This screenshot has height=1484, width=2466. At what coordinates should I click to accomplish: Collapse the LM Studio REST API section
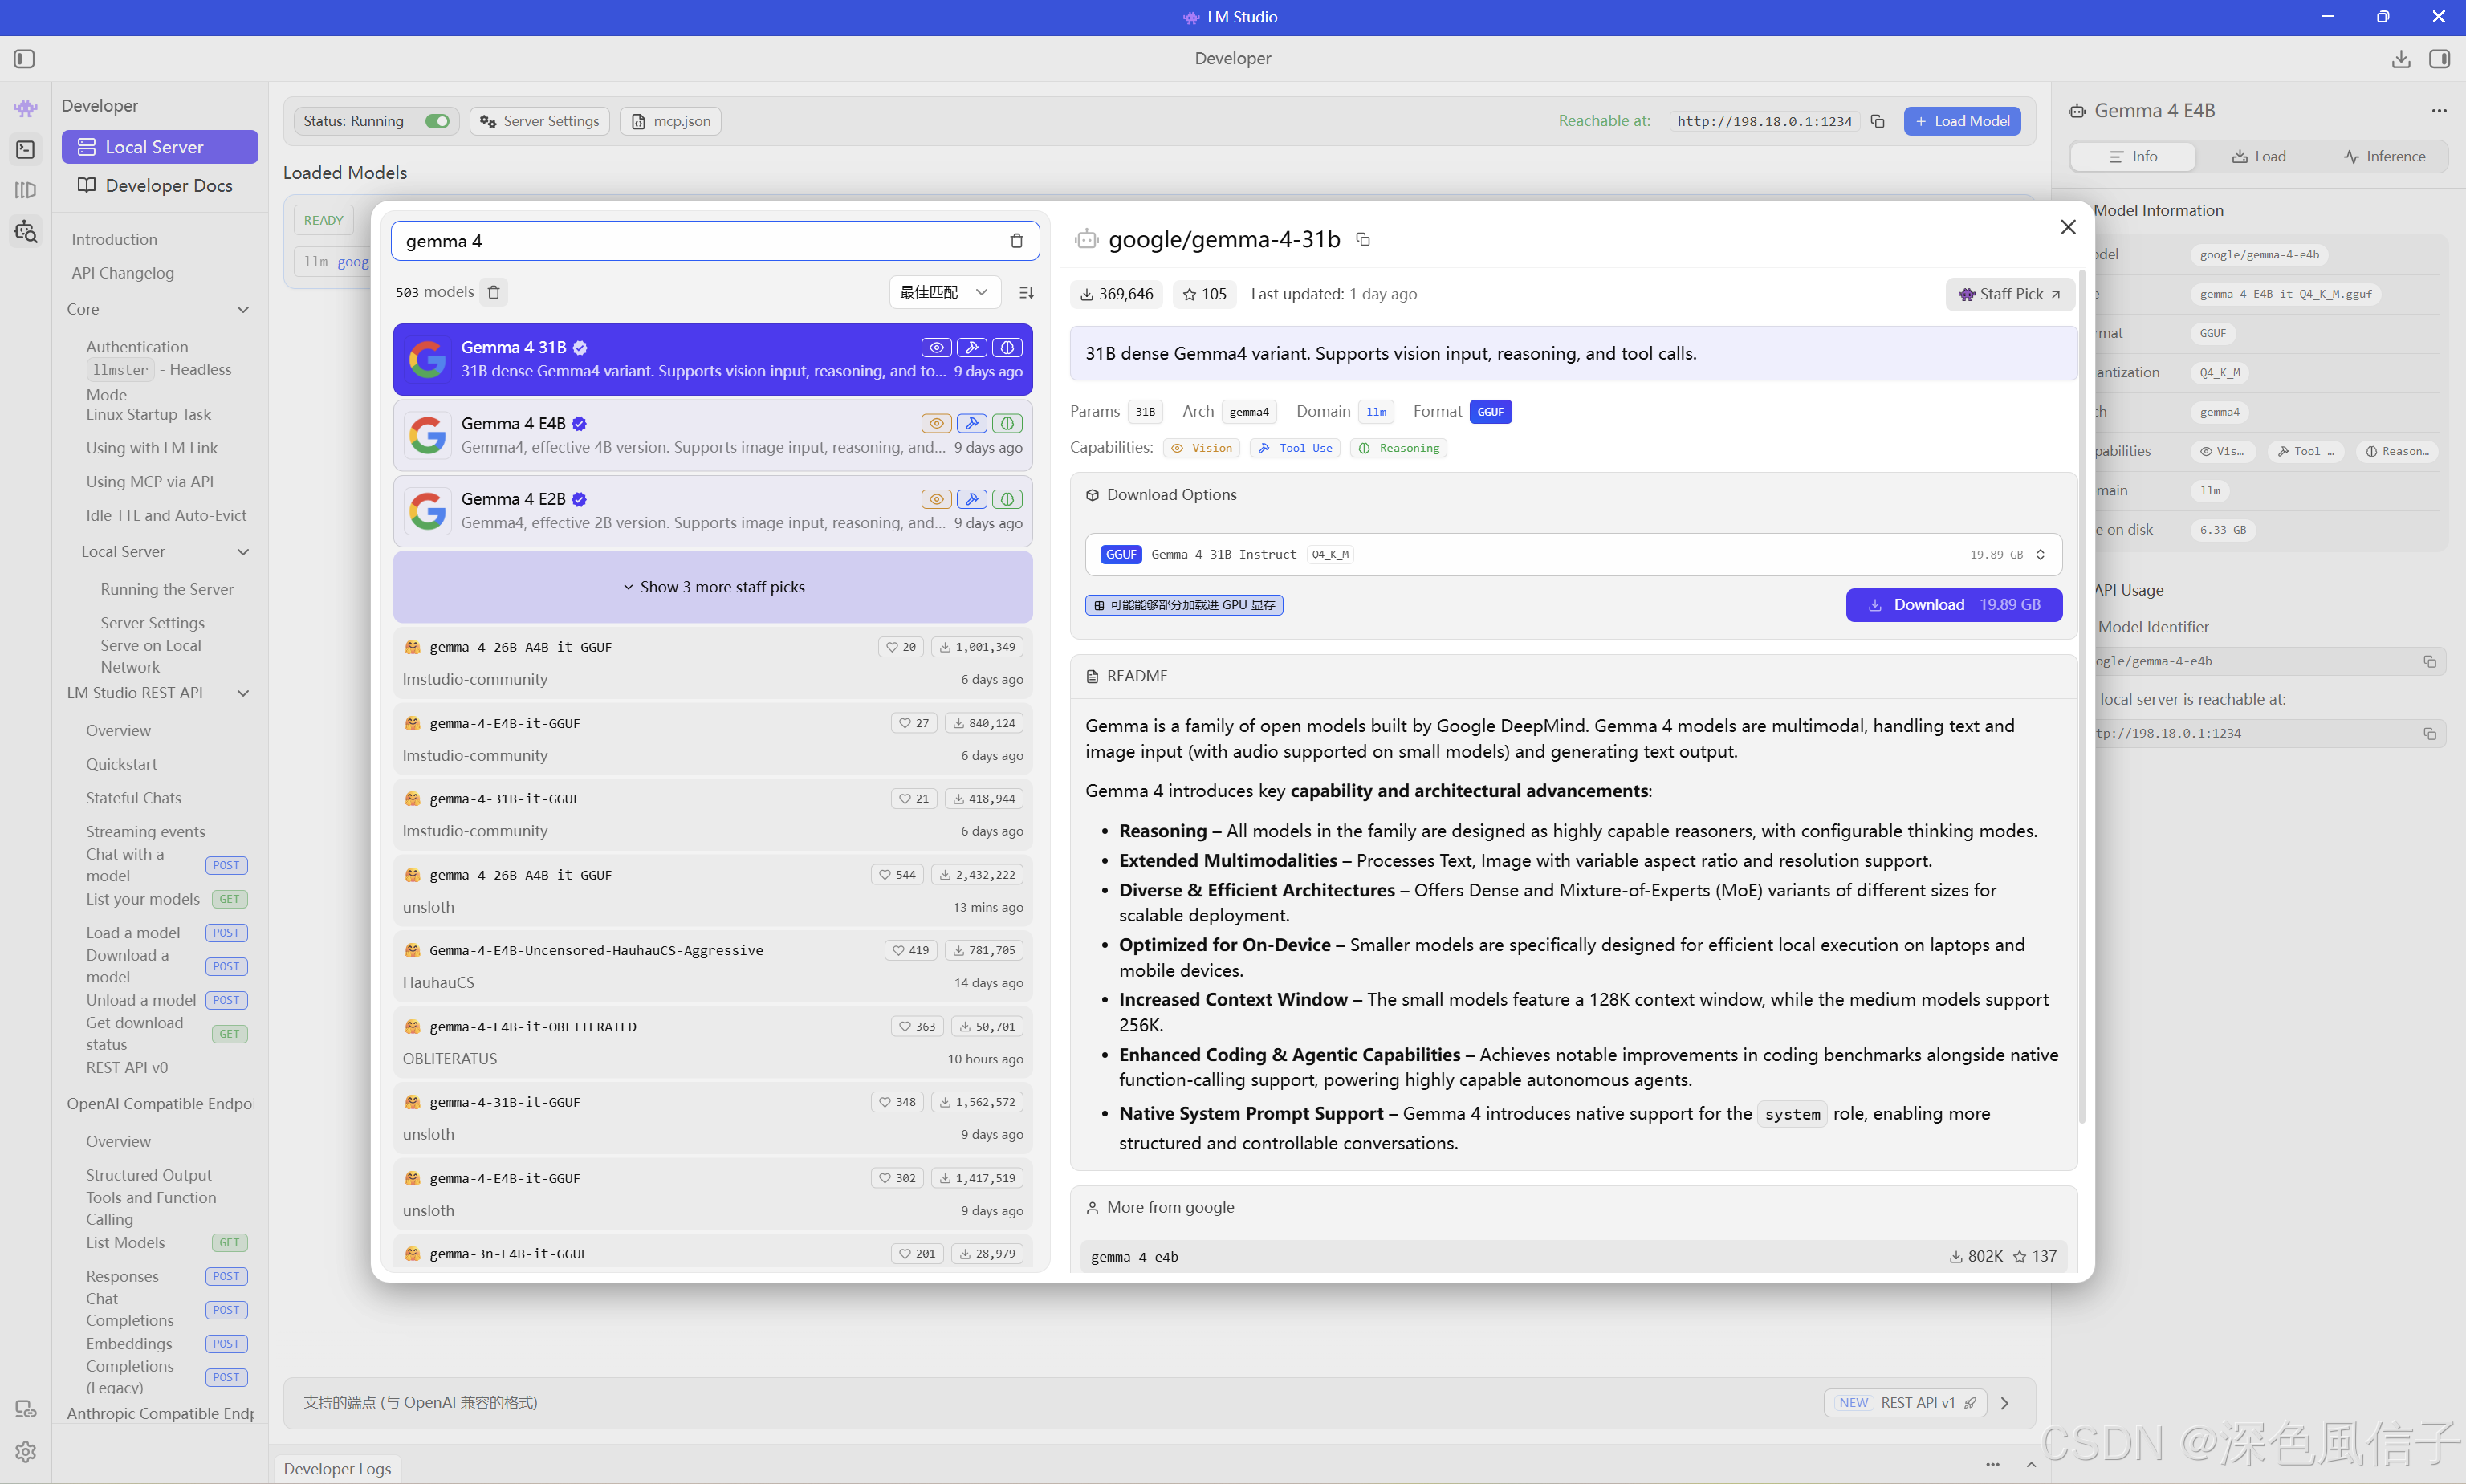point(243,693)
